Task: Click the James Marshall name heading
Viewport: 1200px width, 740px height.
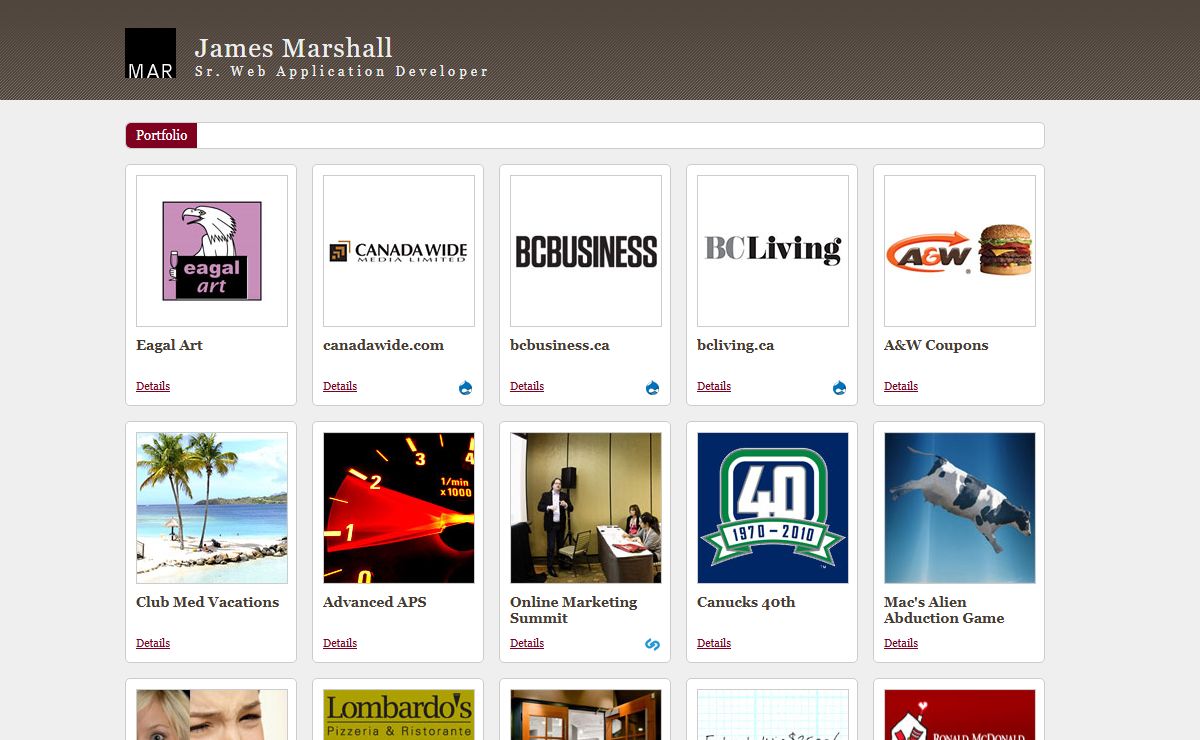Action: [293, 48]
